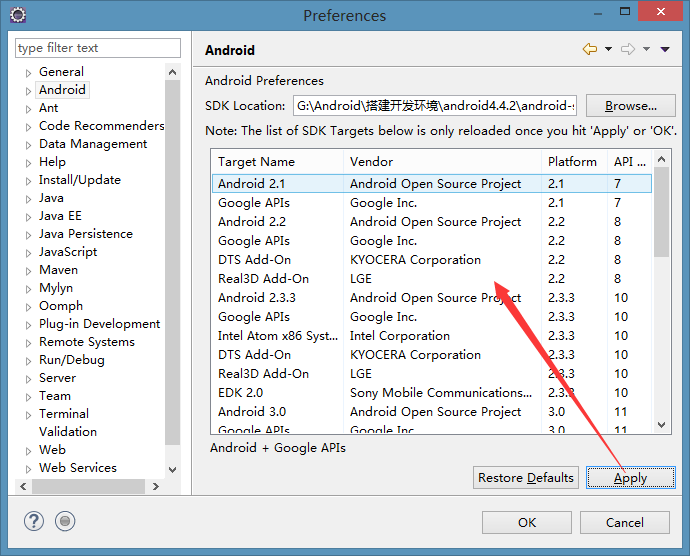Expand the General tree node
This screenshot has height=556, width=690.
28,72
